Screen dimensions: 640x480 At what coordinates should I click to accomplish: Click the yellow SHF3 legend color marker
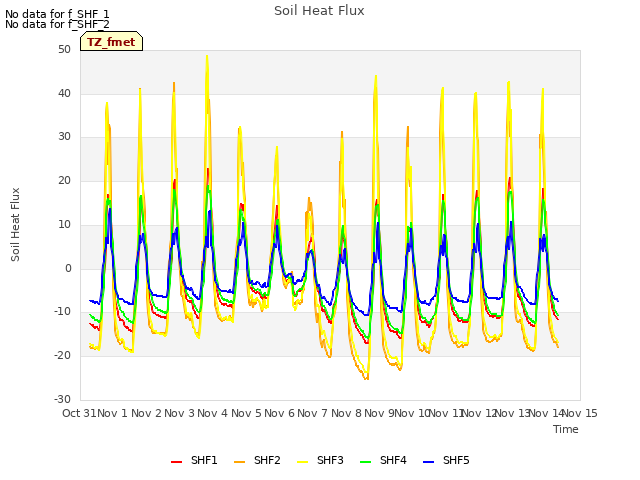[302, 462]
